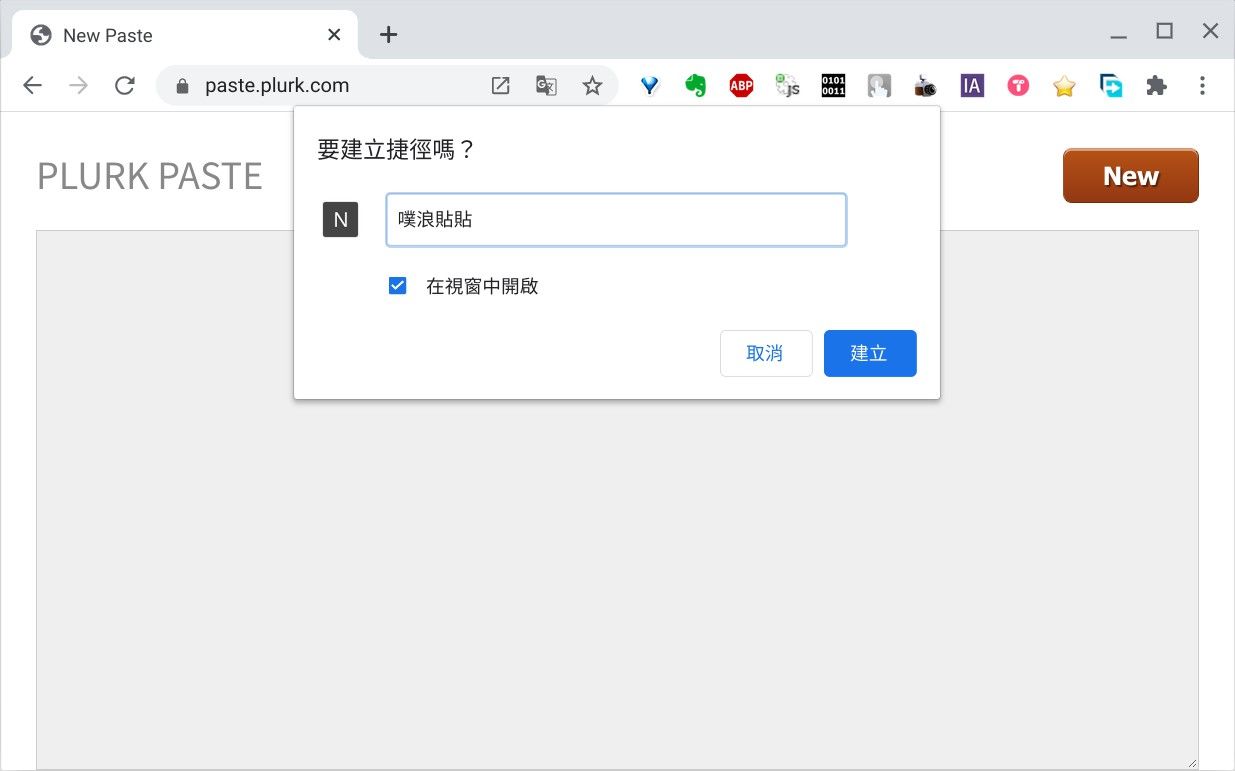Screen dimensions: 1235x771
Task: Open the Extensions puzzle piece menu
Action: tap(1156, 86)
